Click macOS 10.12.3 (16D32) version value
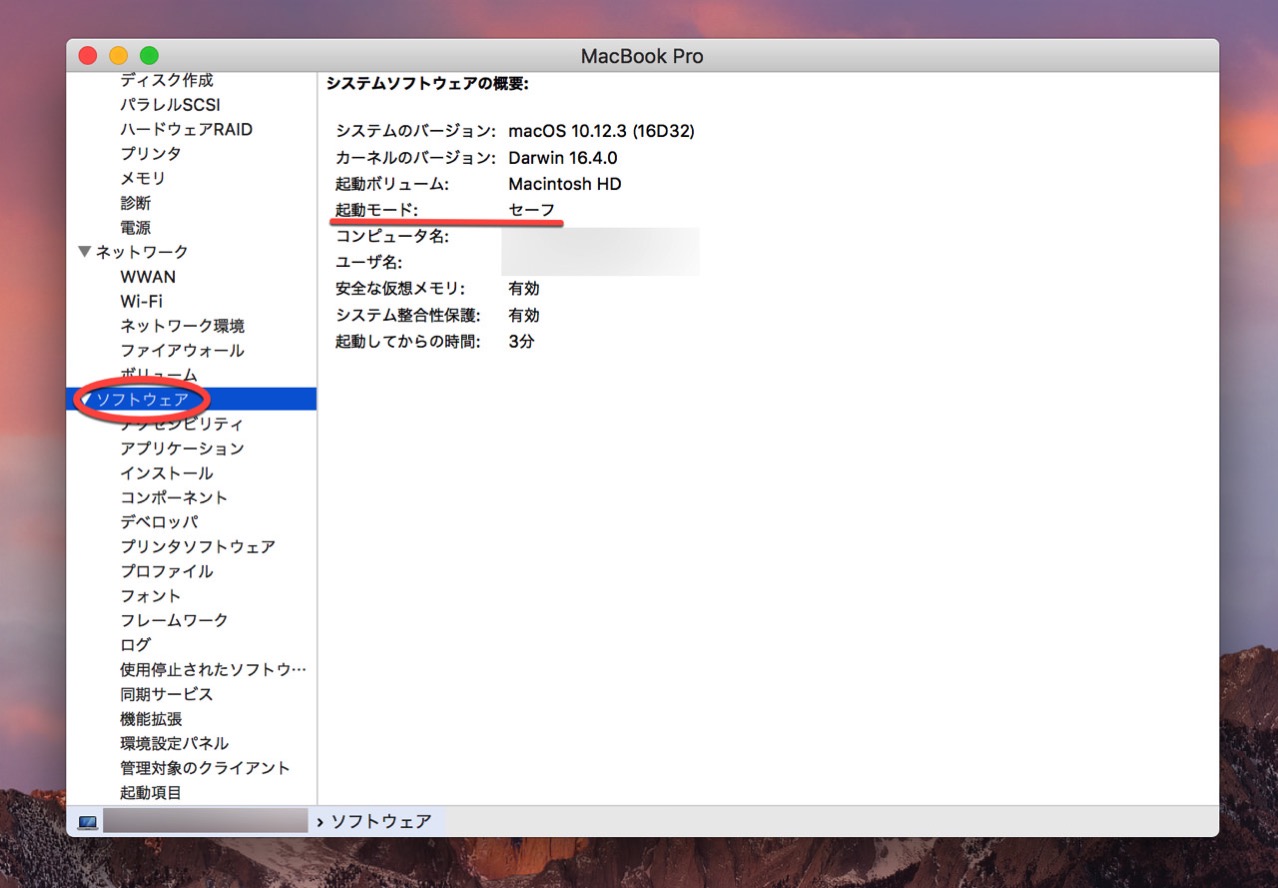Viewport: 1278px width, 888px height. pos(601,131)
